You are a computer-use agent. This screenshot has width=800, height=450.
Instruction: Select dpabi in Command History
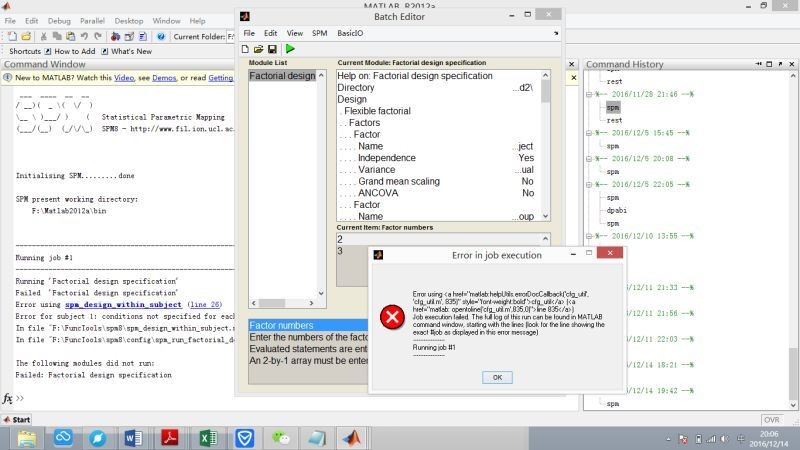(616, 210)
